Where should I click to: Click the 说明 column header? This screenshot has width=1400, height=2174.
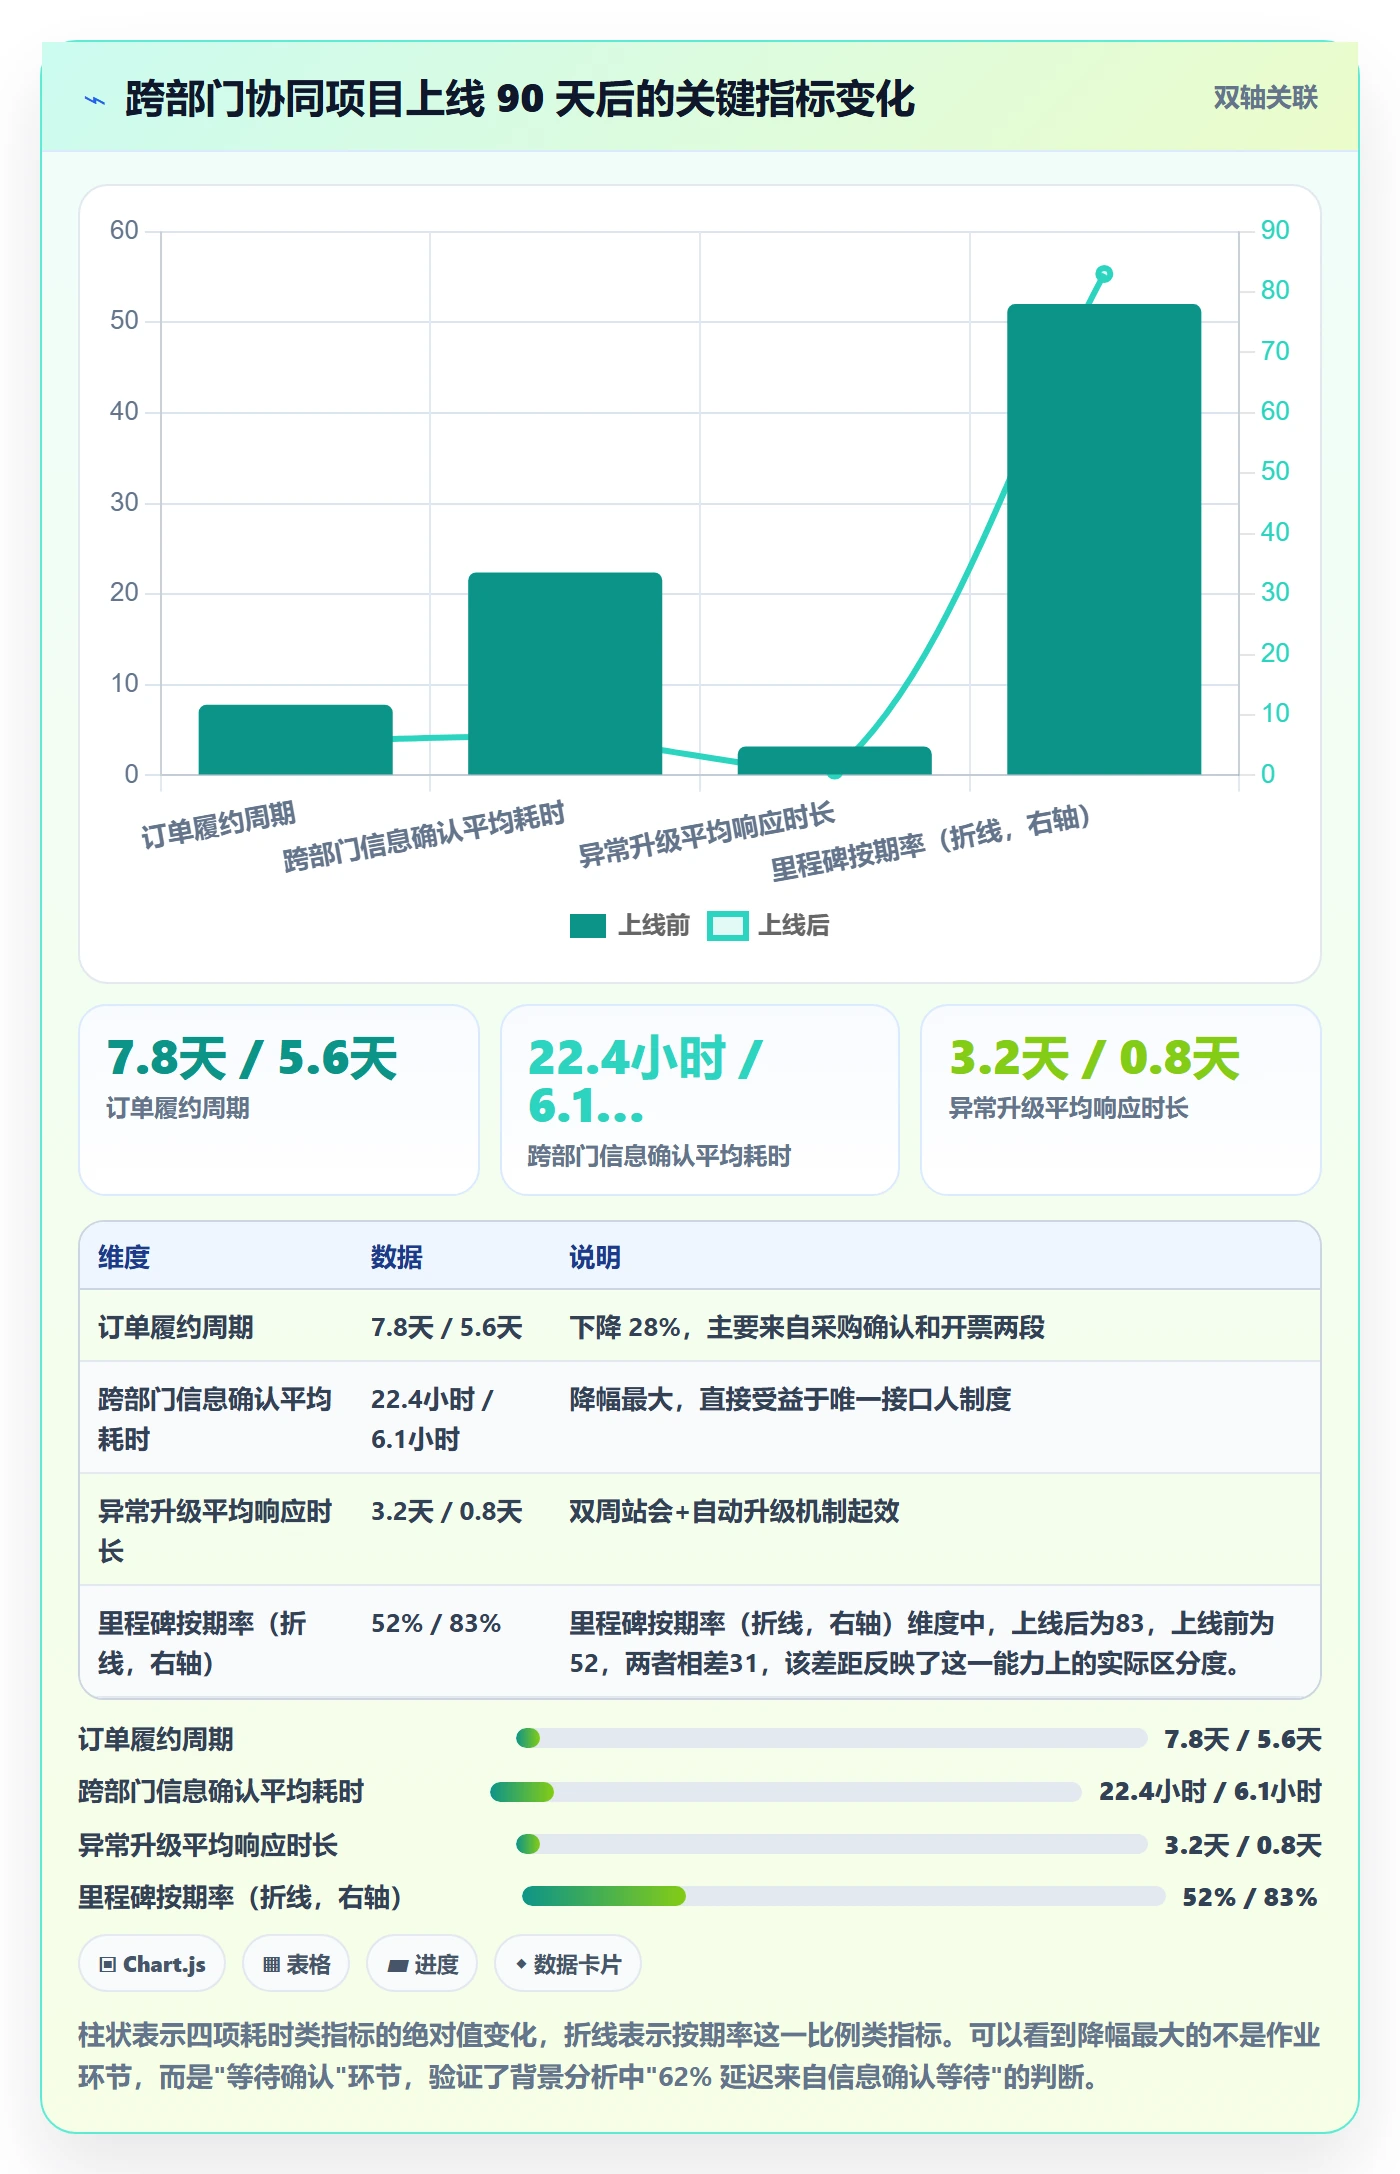click(595, 1257)
